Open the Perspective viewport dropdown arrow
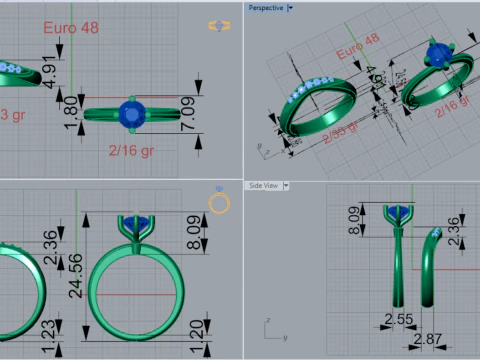The image size is (480, 360). [x=290, y=8]
